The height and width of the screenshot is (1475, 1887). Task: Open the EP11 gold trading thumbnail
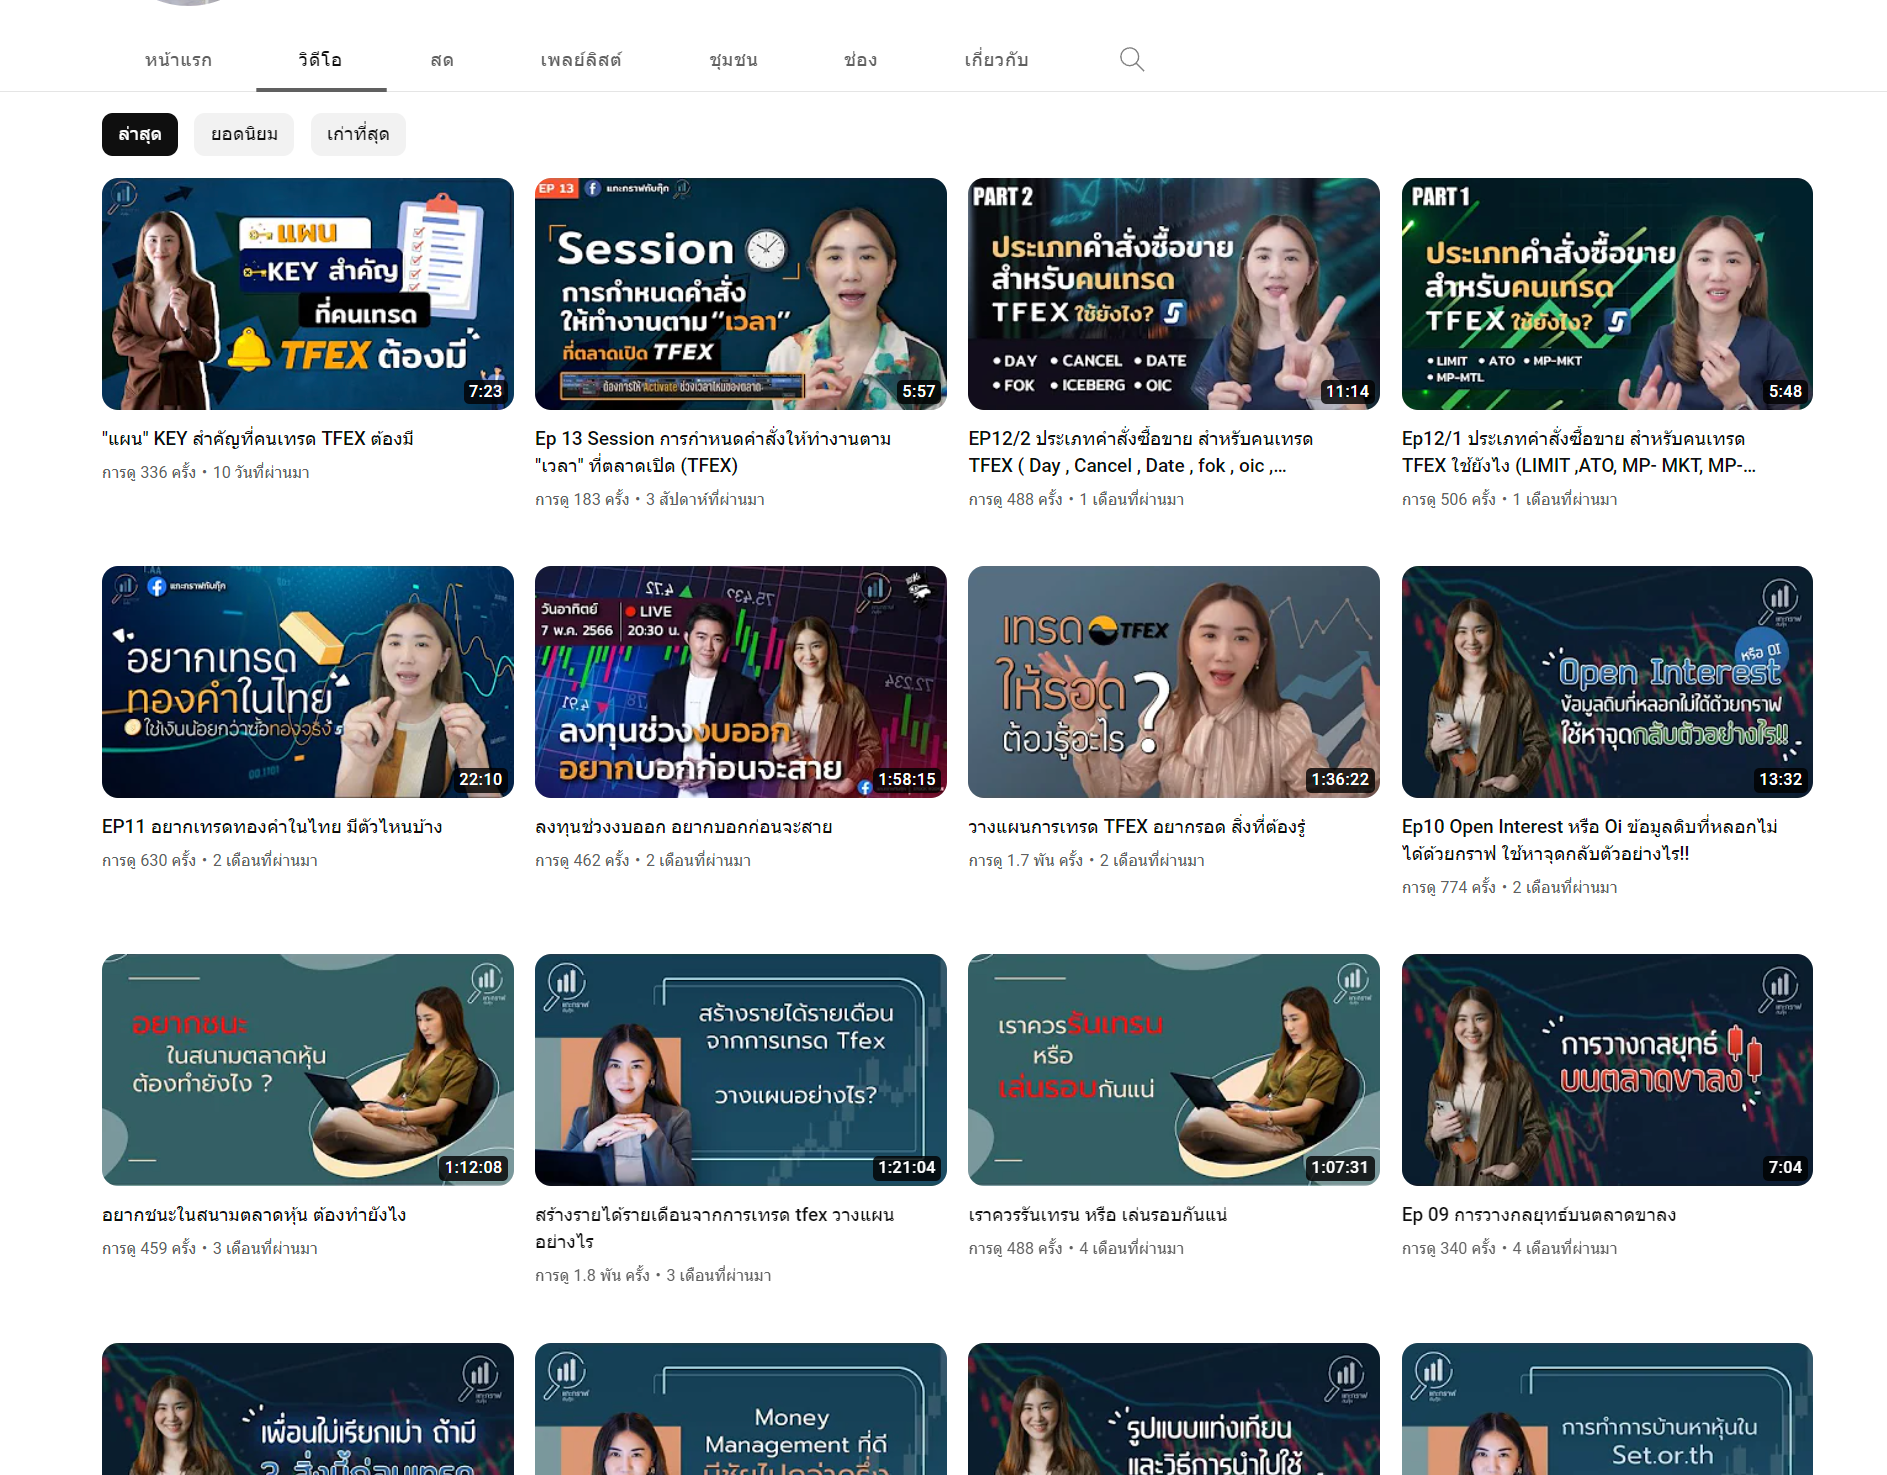coord(308,682)
